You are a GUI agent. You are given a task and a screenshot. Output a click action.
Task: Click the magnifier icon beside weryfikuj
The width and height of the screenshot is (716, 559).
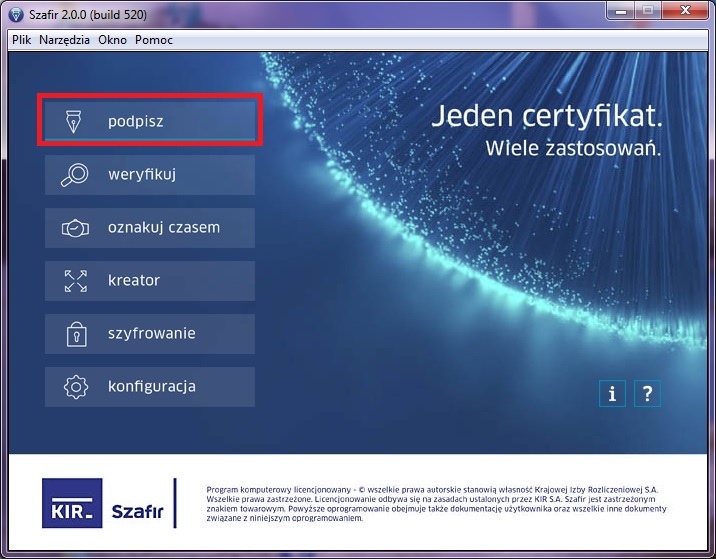tap(75, 175)
